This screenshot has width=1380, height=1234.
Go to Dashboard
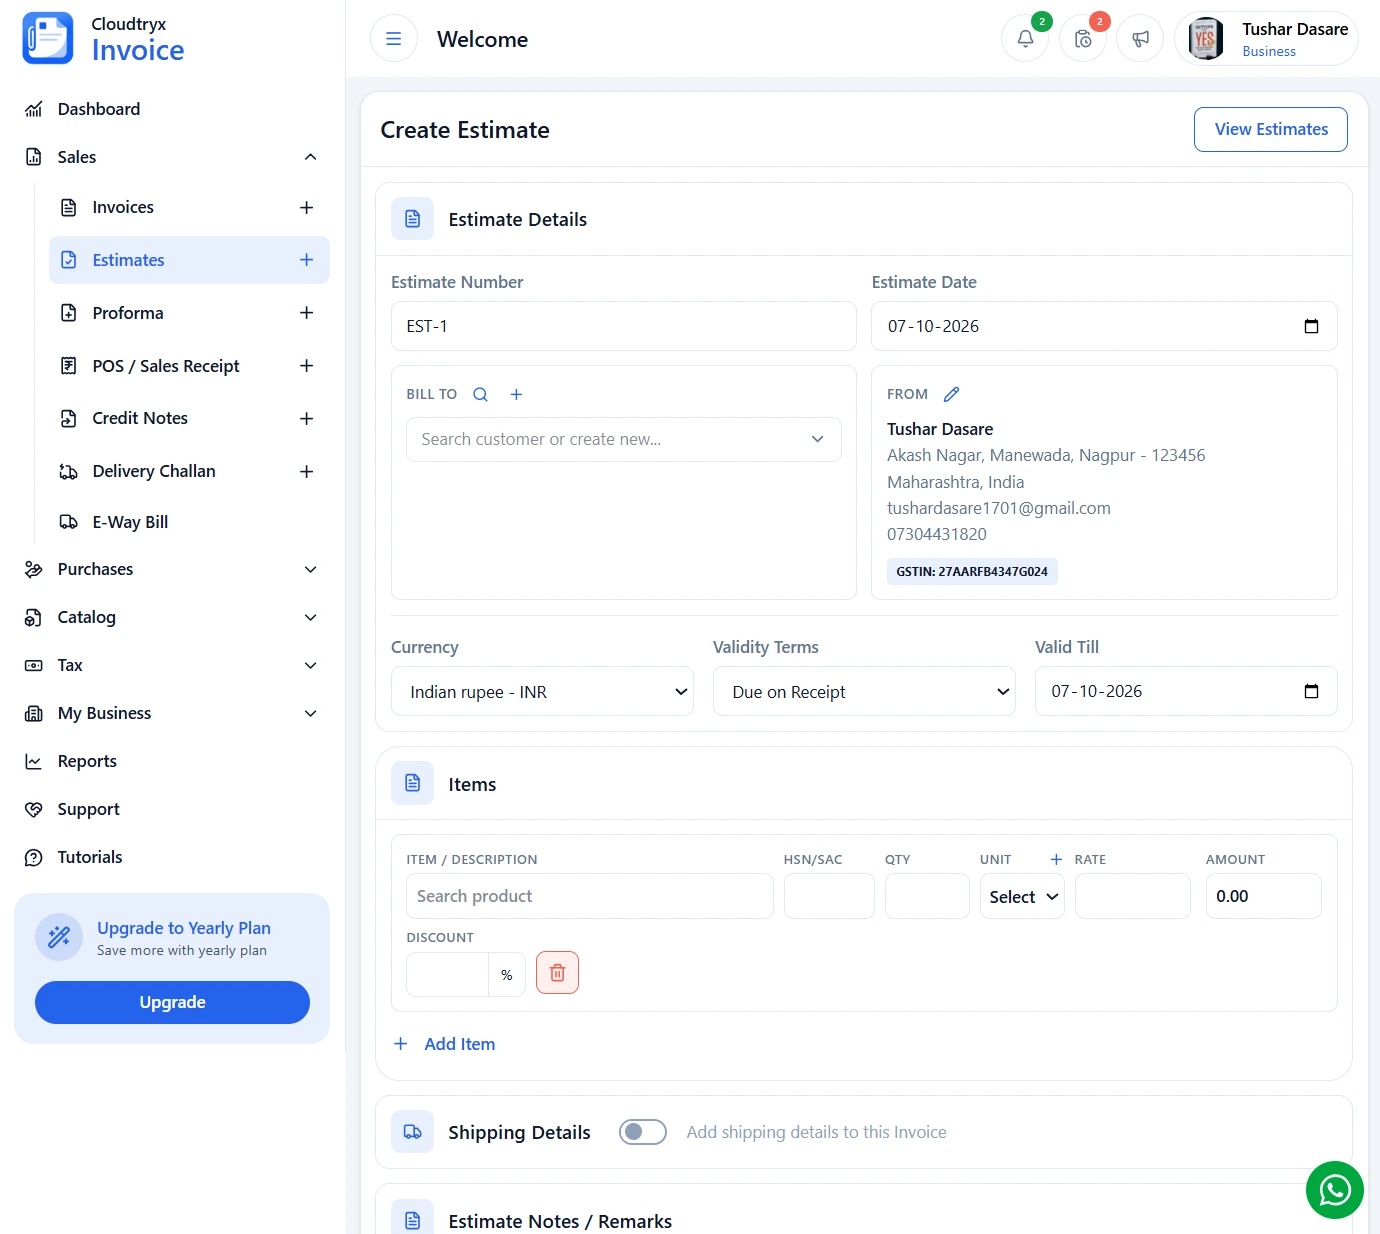point(98,109)
